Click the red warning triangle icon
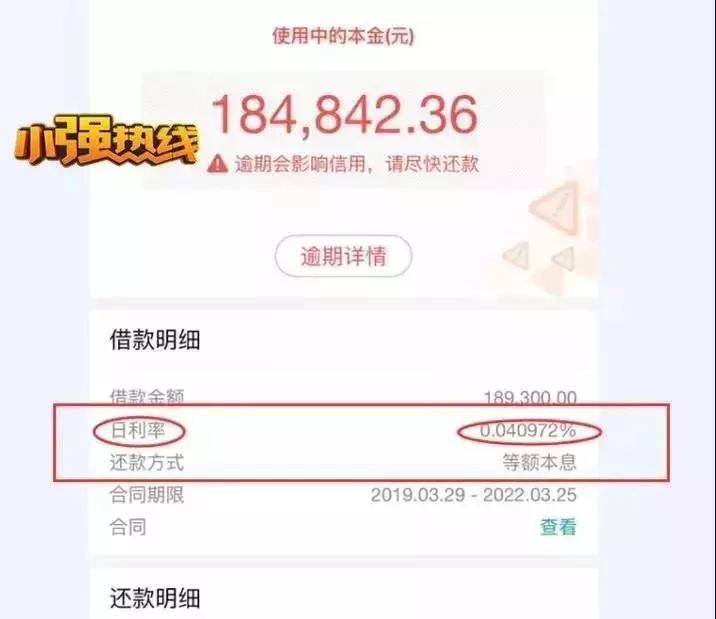This screenshot has height=619, width=716. coord(217,163)
